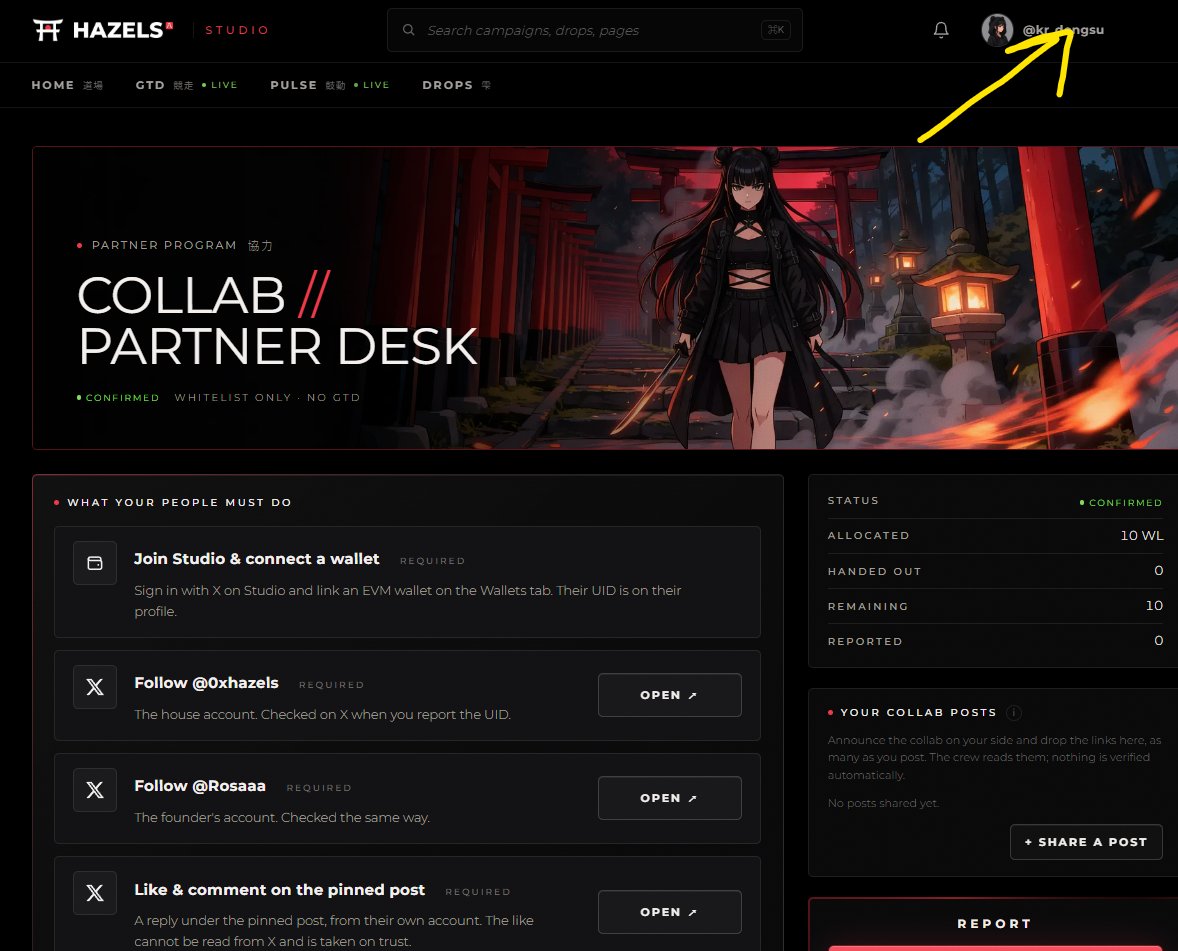The height and width of the screenshot is (951, 1178).
Task: Click 'The founder's account. Checked the same way.'
Action: pos(282,817)
